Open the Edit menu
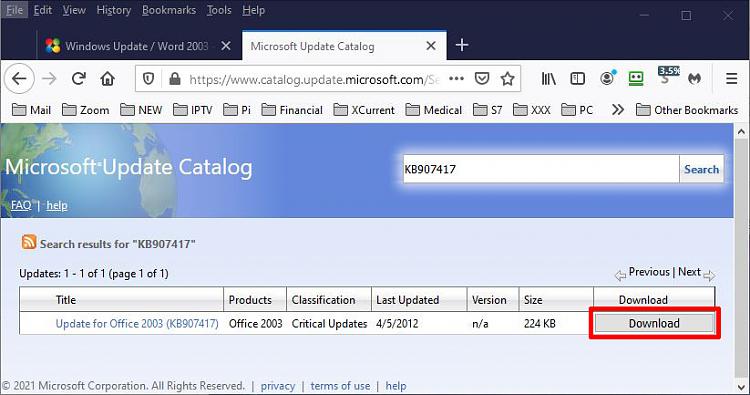 click(x=43, y=10)
